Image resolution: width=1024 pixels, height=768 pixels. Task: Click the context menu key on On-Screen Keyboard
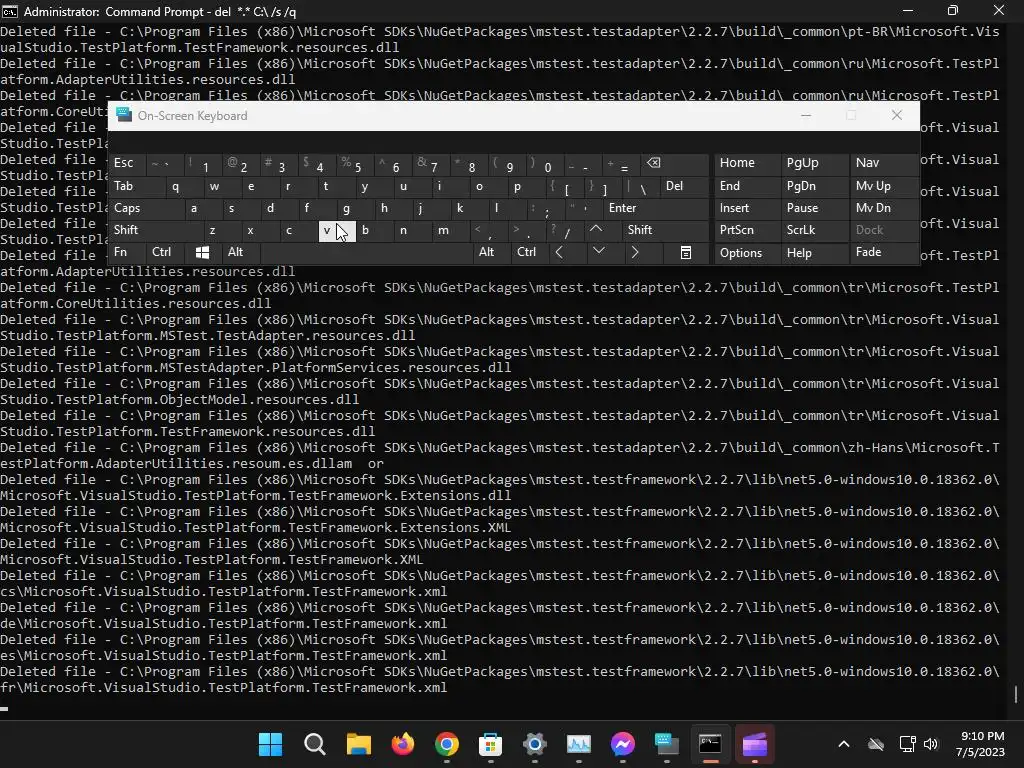pyautogui.click(x=685, y=252)
